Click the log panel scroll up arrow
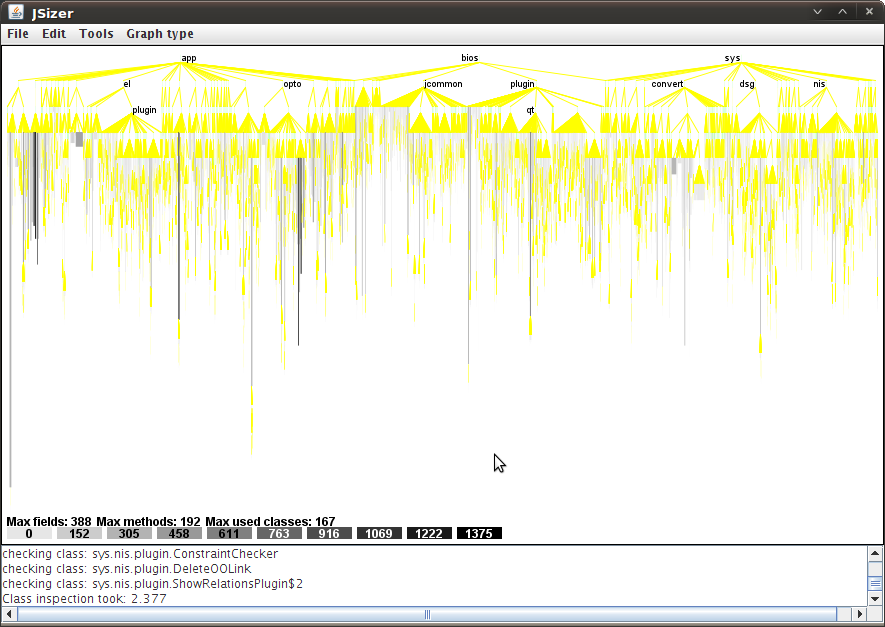Screen dimensions: 885x627 pyautogui.click(x=875, y=553)
